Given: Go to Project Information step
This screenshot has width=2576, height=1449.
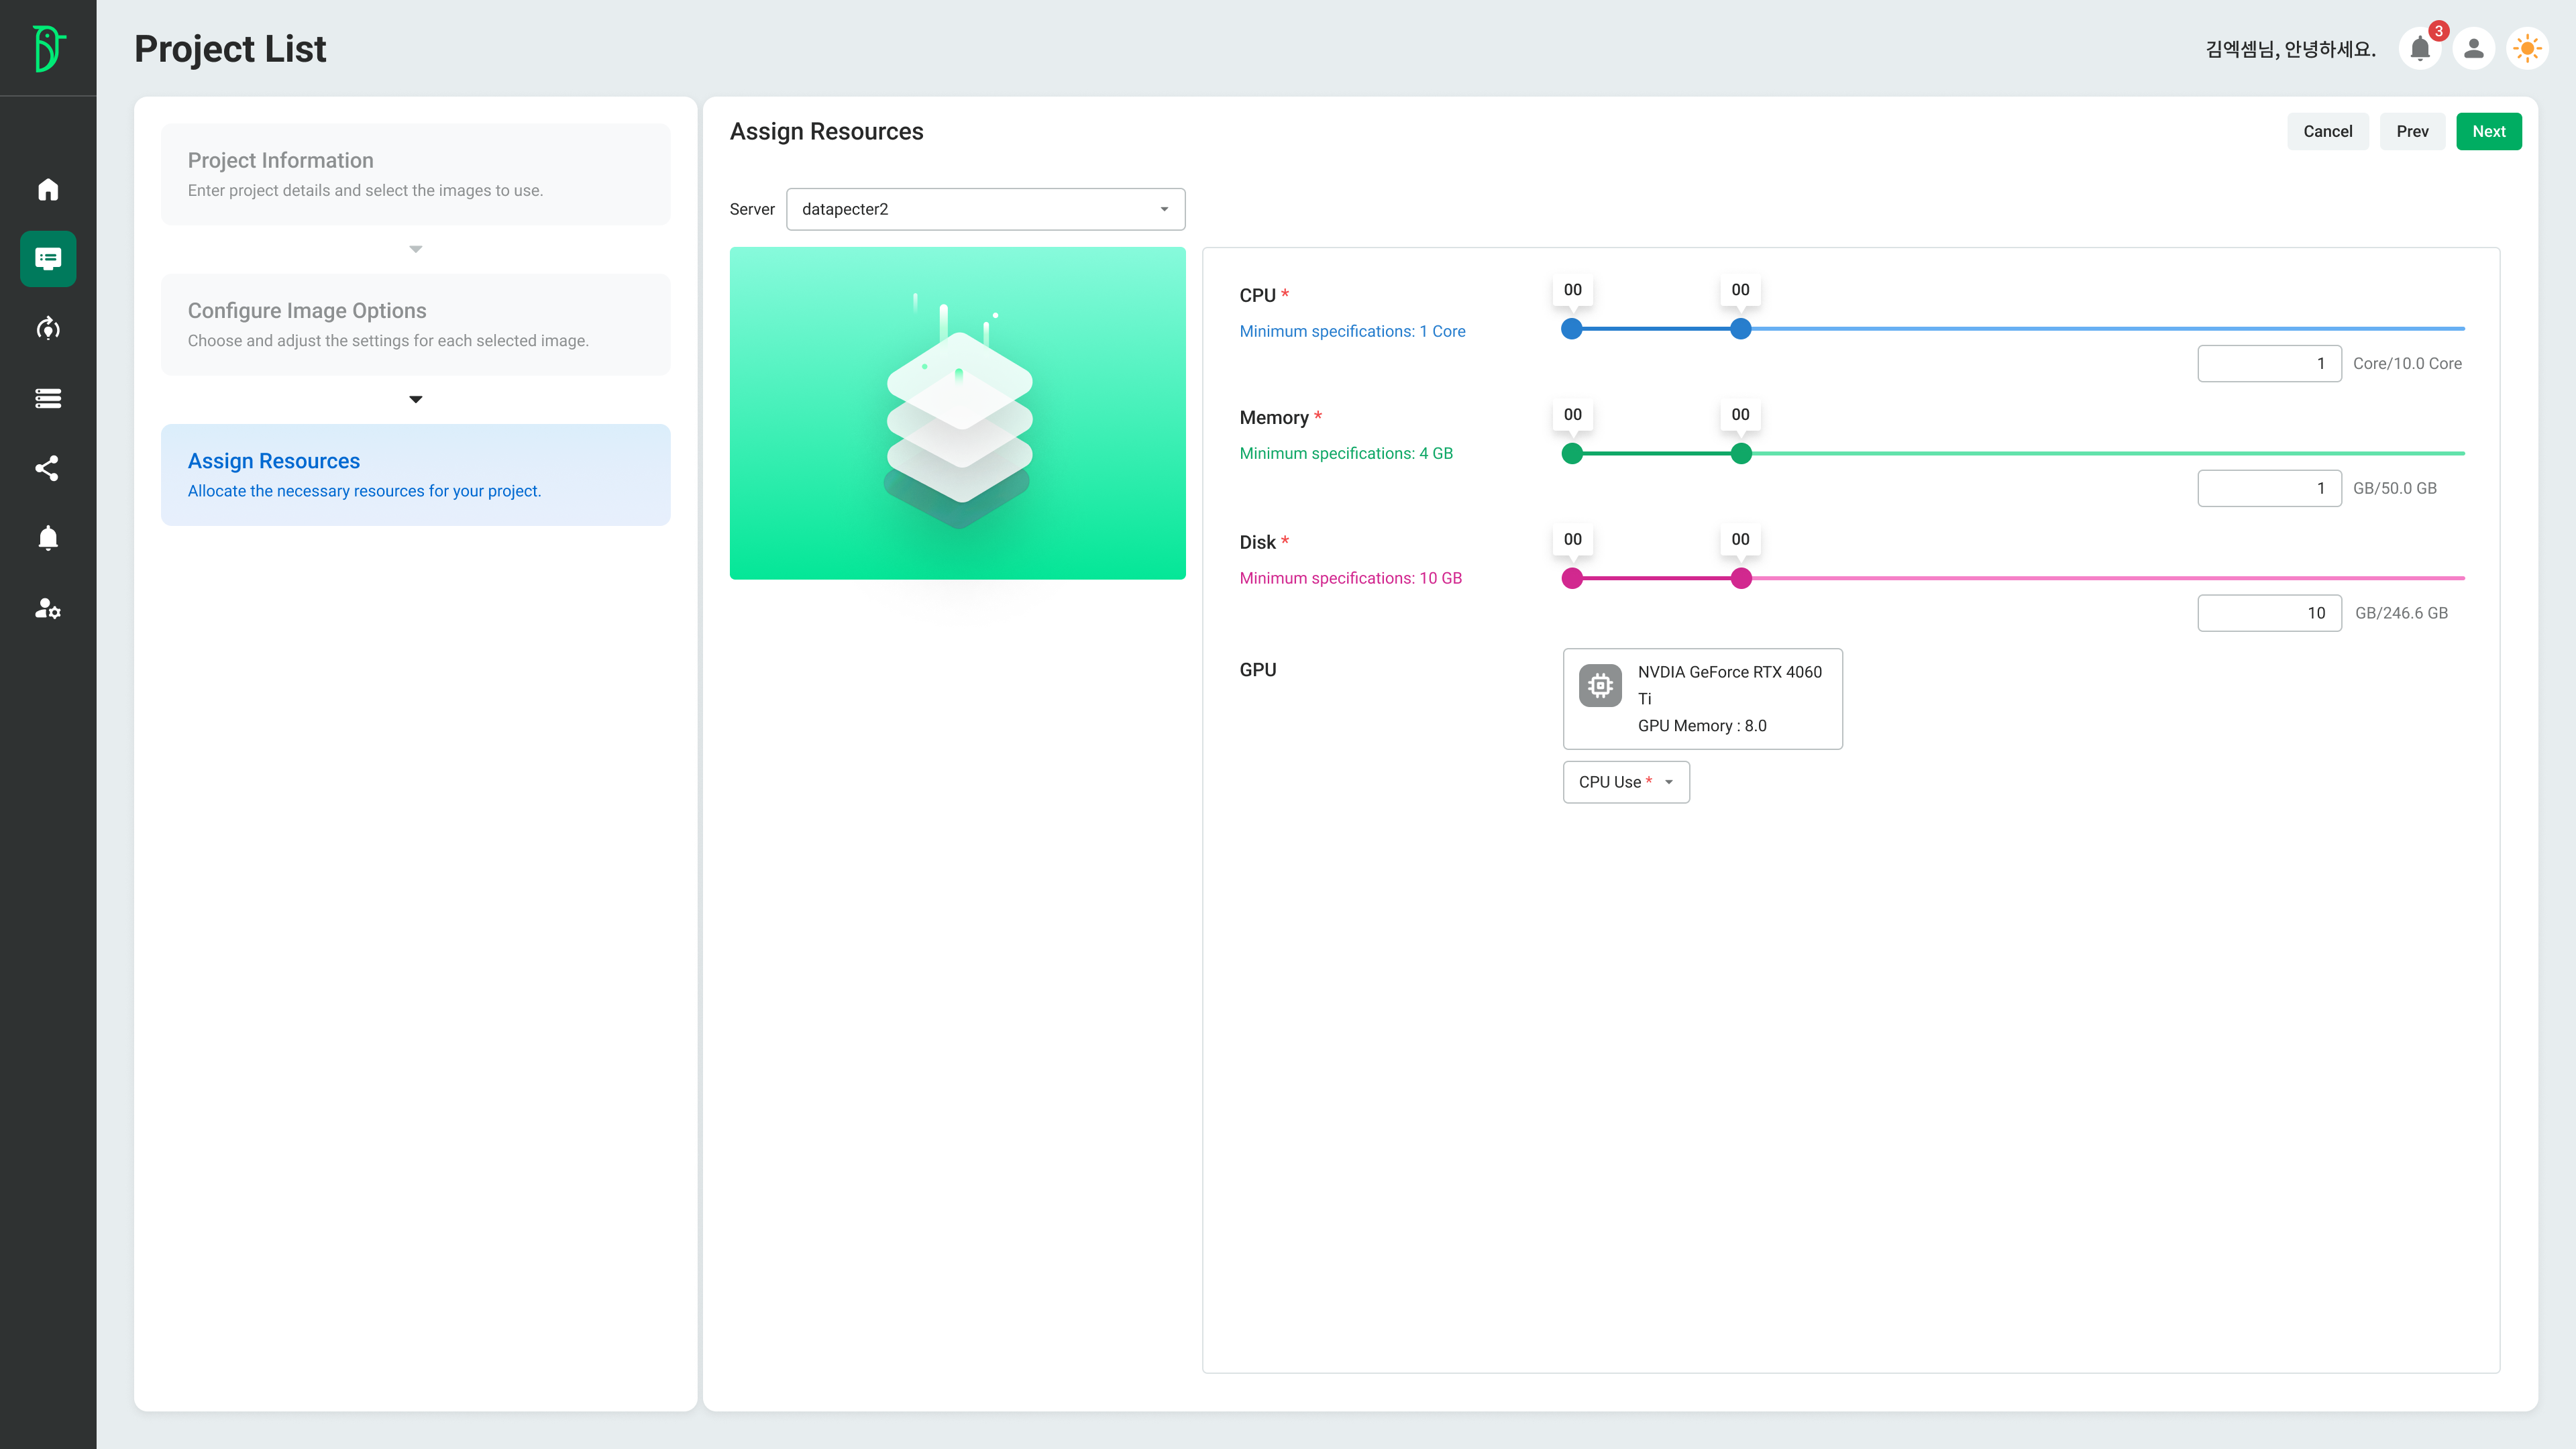Looking at the screenshot, I should pos(415,174).
